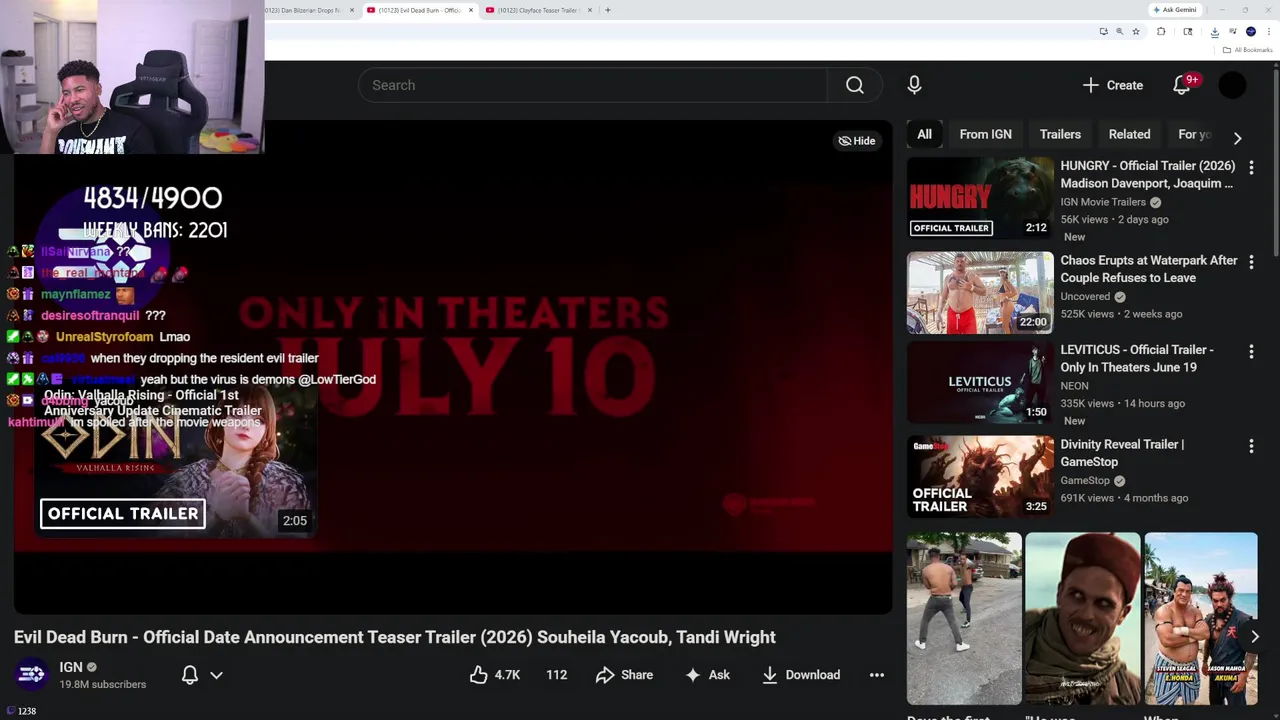This screenshot has width=1280, height=720.
Task: Select the Trailers chip
Action: coord(1060,134)
